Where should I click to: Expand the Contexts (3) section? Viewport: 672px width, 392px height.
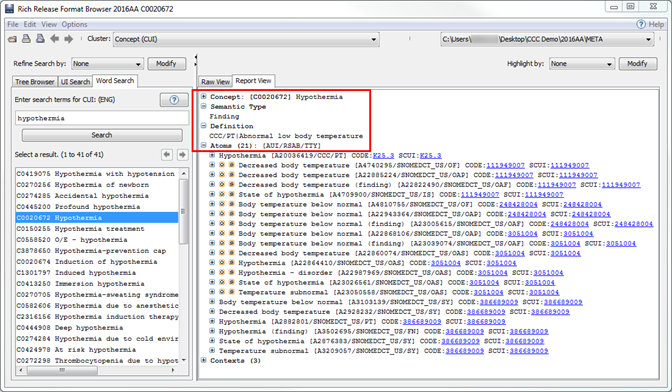[x=204, y=360]
